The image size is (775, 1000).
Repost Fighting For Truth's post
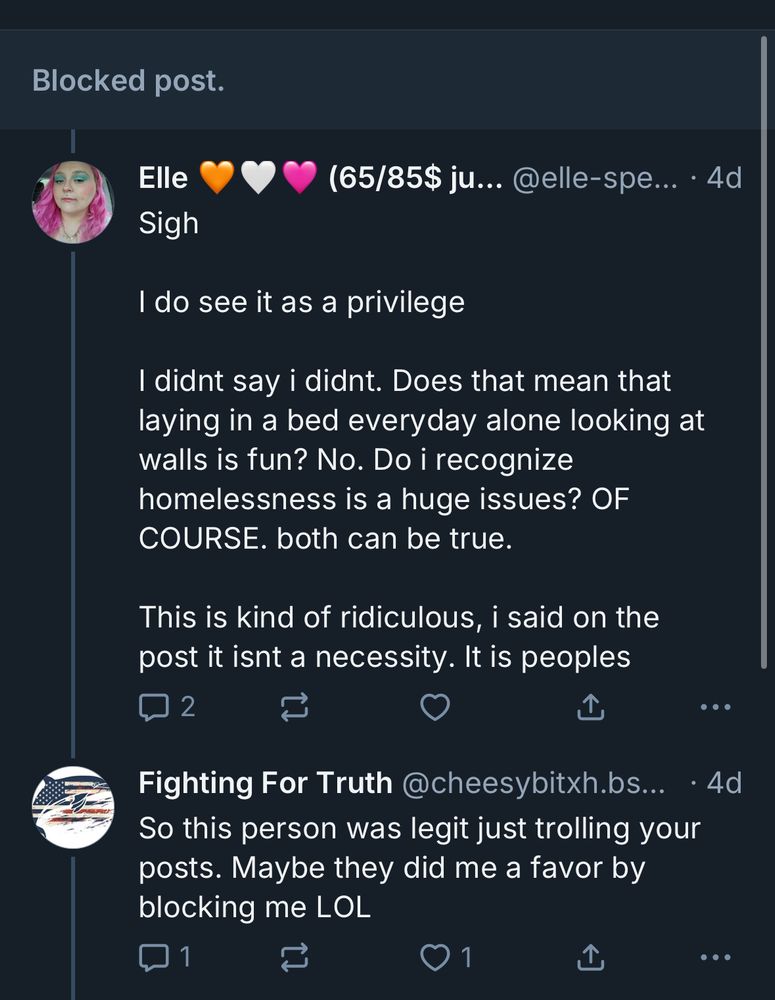294,958
